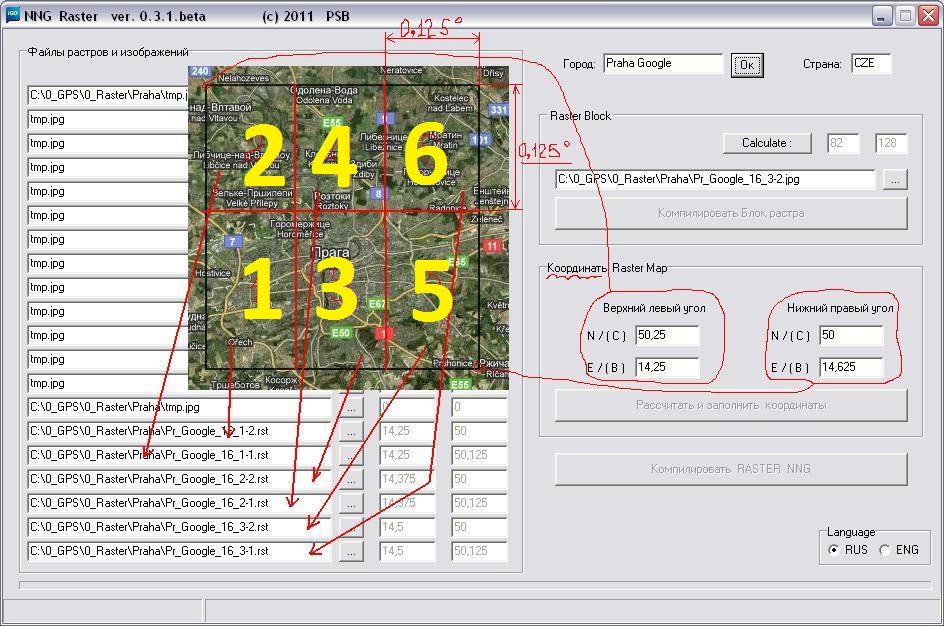Open browse button beside Pr_Google_16_1-1.rst
Viewport: 944px width, 626px height.
pyautogui.click(x=351, y=455)
